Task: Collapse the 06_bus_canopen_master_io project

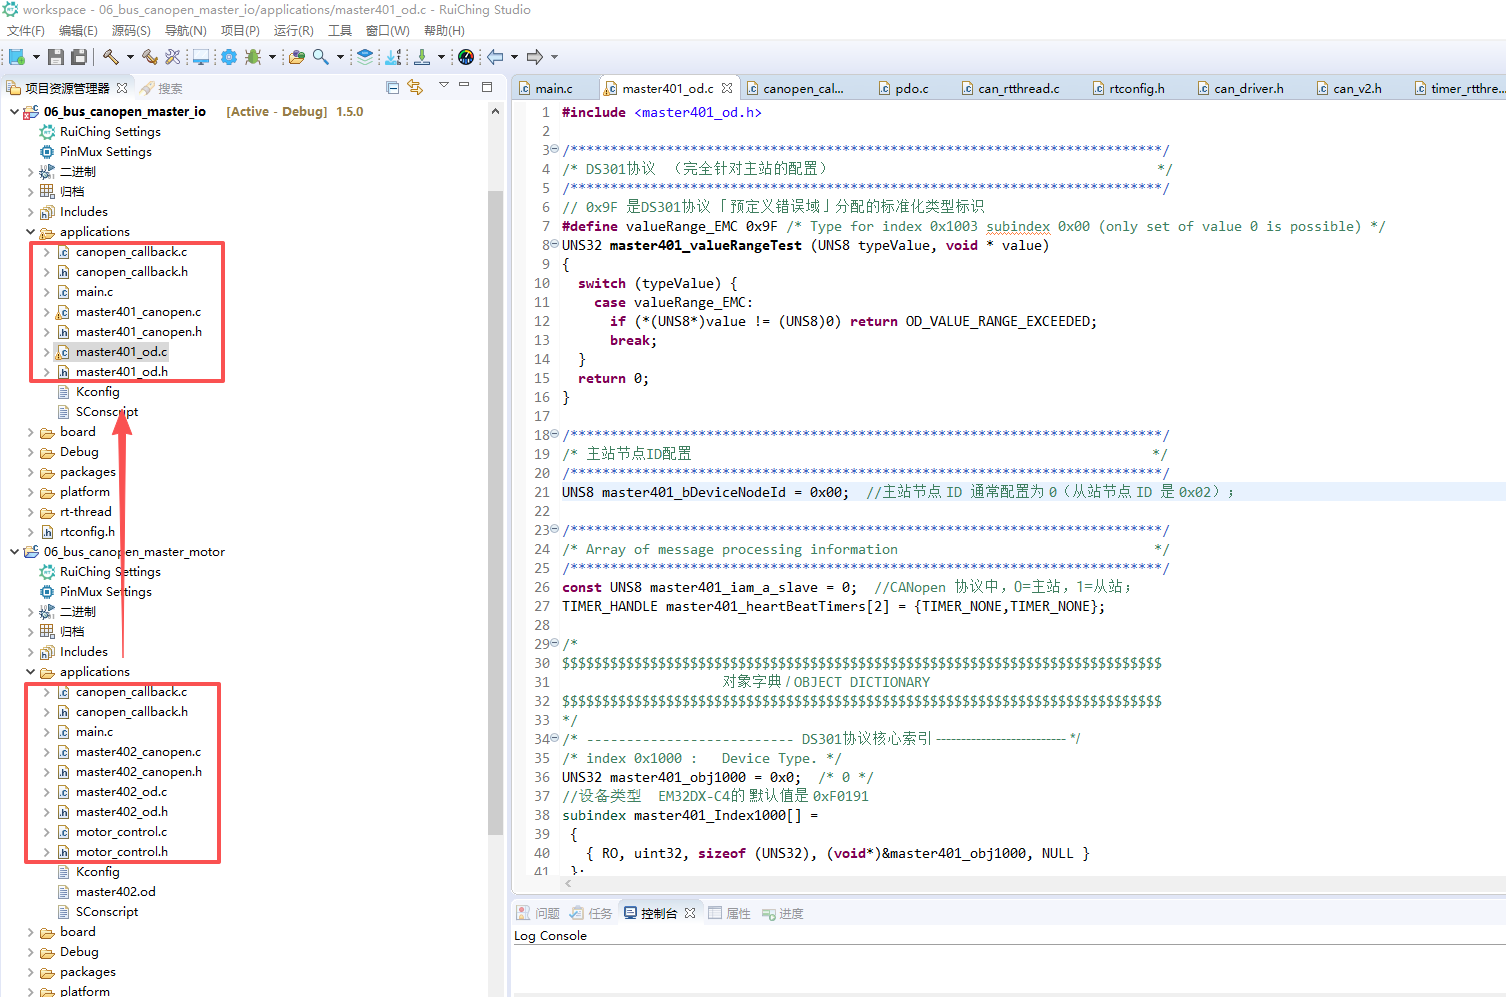Action: pos(14,112)
